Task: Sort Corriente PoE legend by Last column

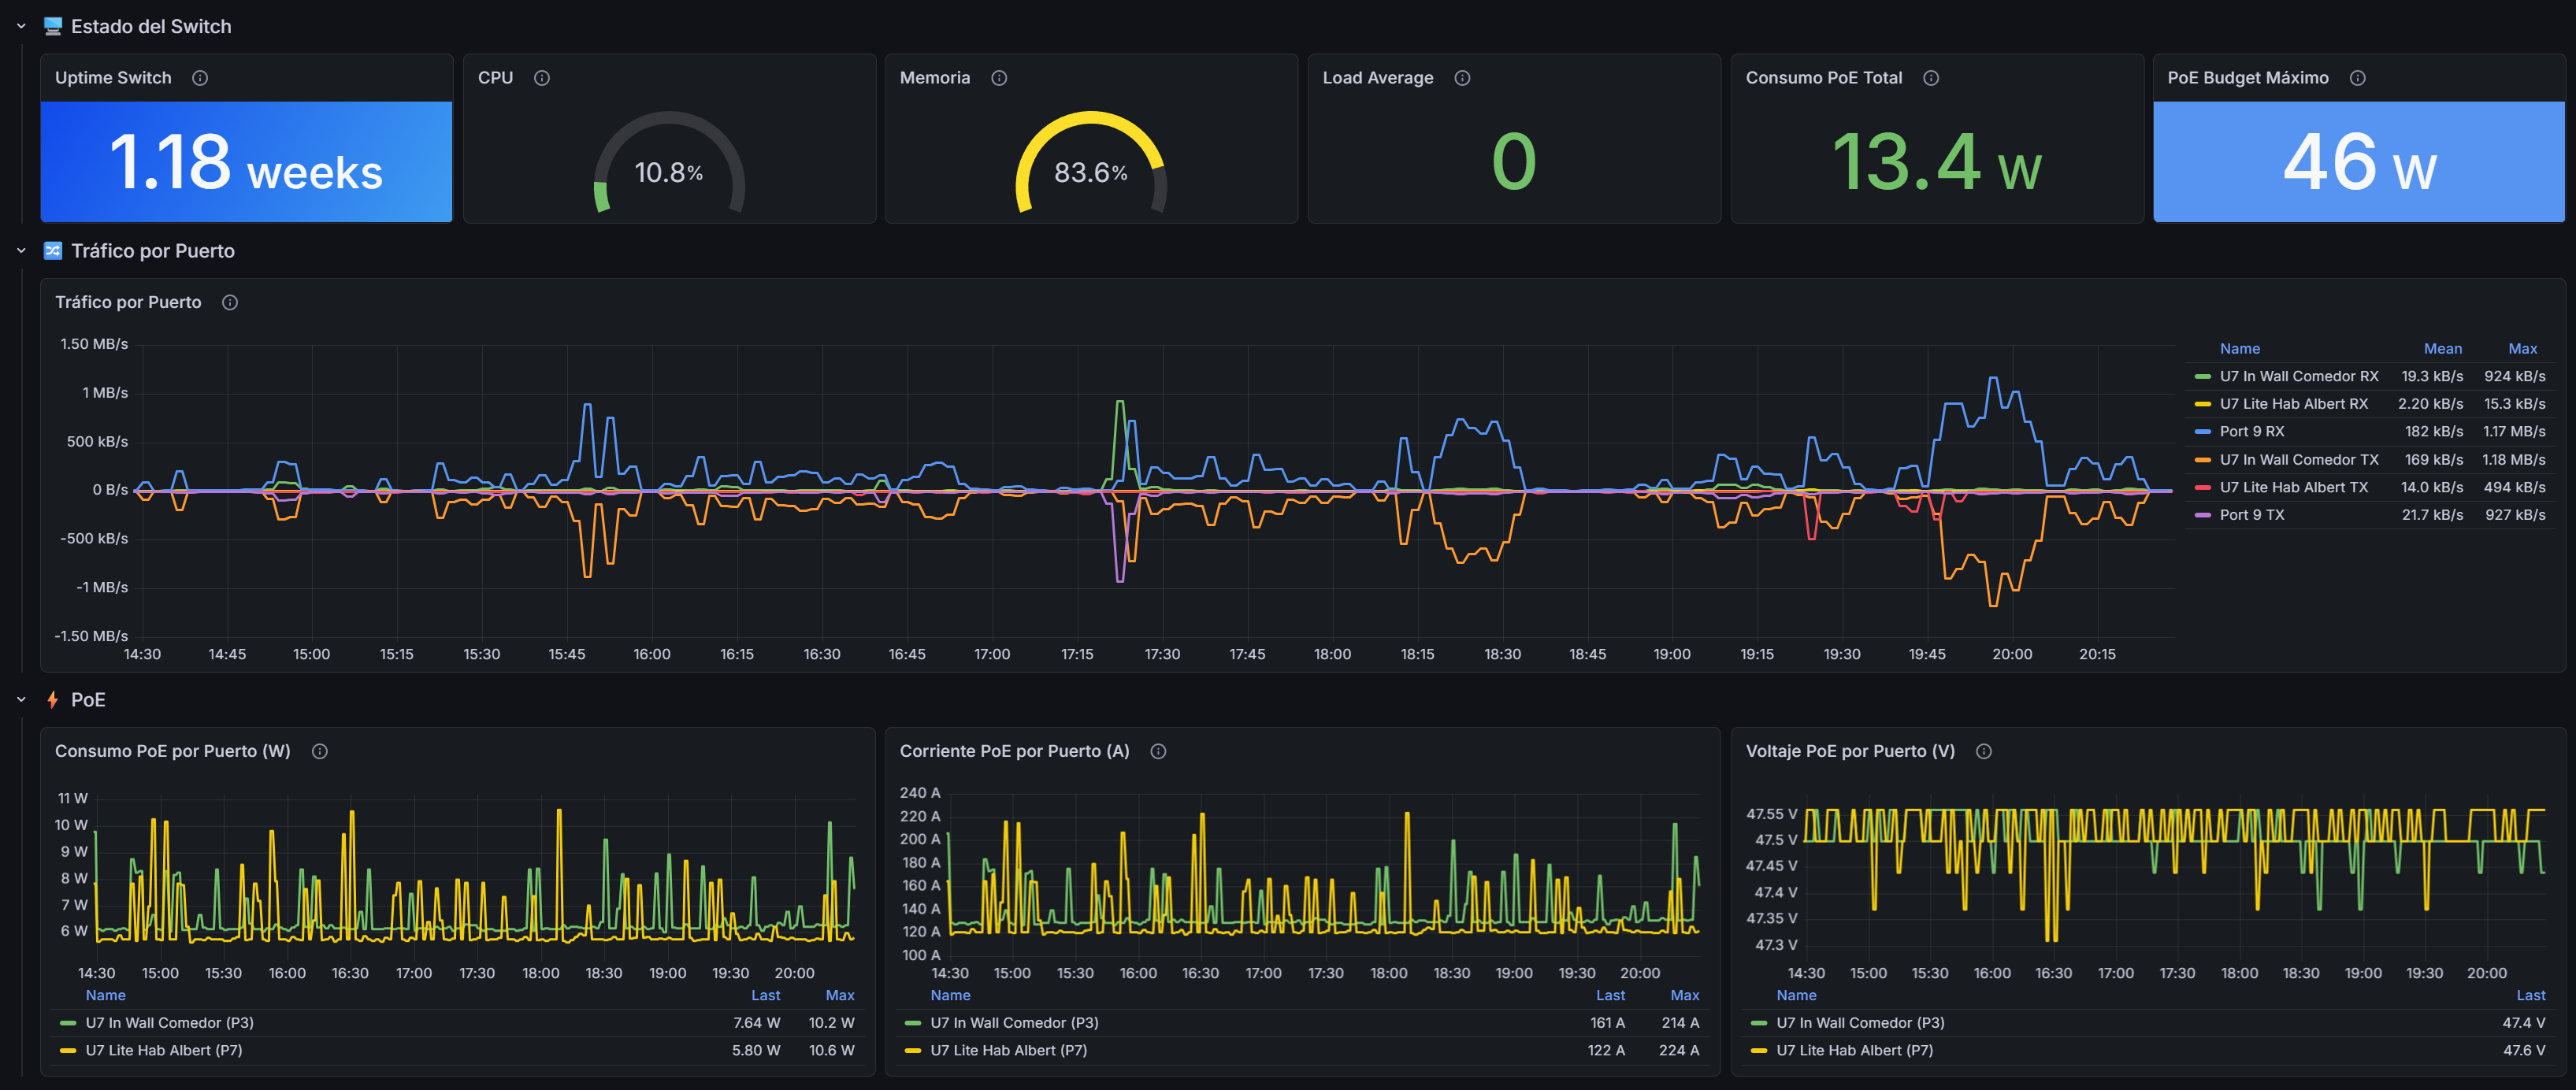Action: (1610, 996)
